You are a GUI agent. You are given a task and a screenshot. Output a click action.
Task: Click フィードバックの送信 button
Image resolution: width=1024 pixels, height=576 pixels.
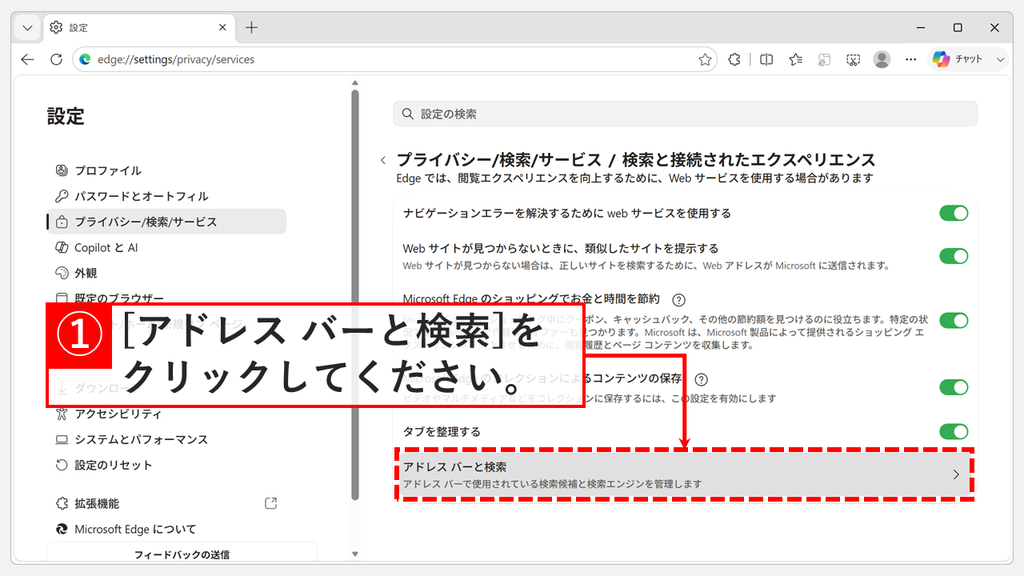click(182, 553)
